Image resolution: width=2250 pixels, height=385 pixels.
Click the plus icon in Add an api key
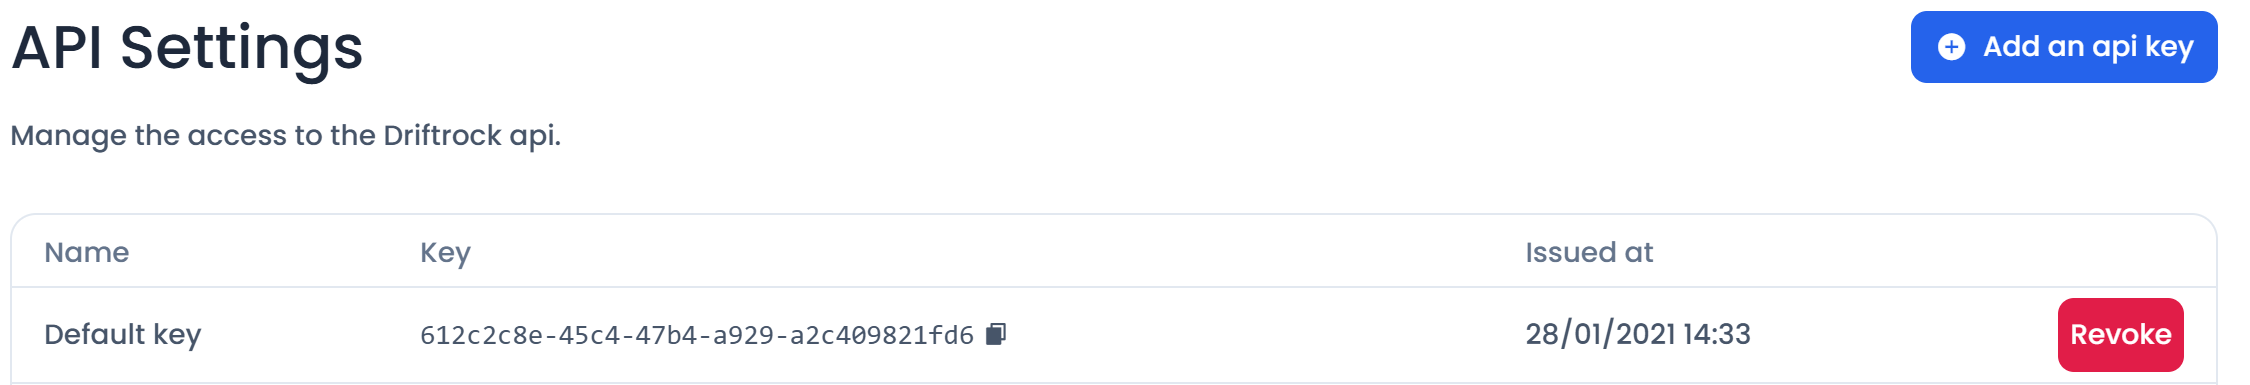coord(1951,47)
